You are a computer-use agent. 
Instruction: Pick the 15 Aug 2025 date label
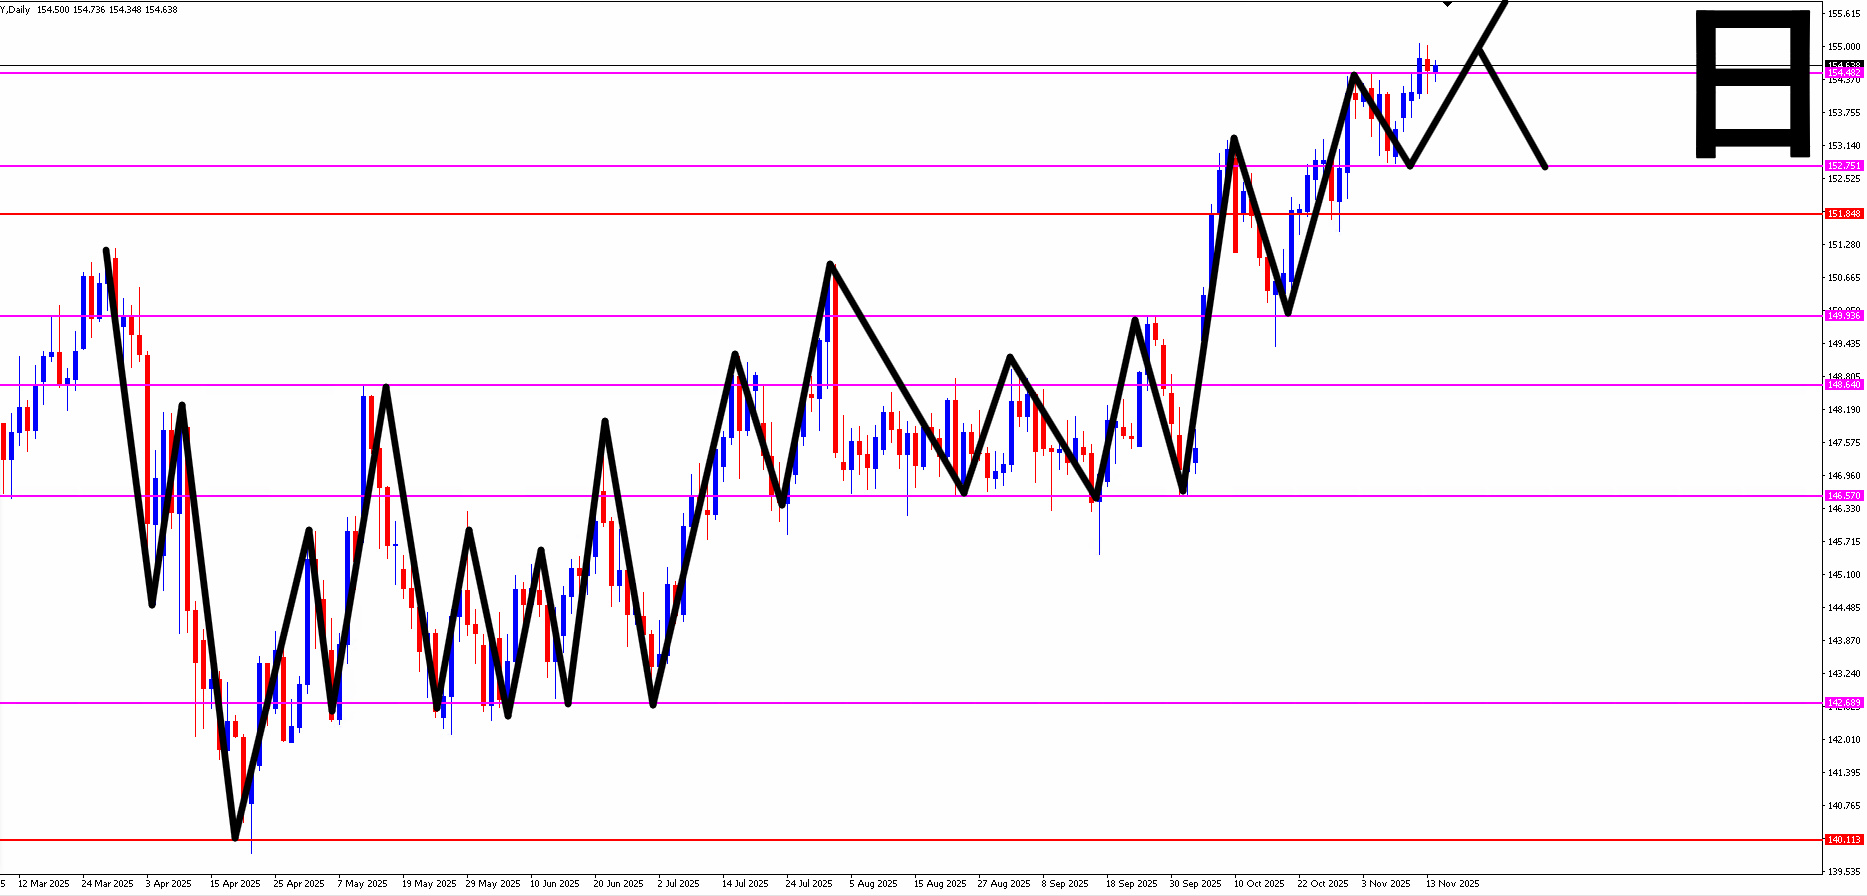[x=940, y=884]
